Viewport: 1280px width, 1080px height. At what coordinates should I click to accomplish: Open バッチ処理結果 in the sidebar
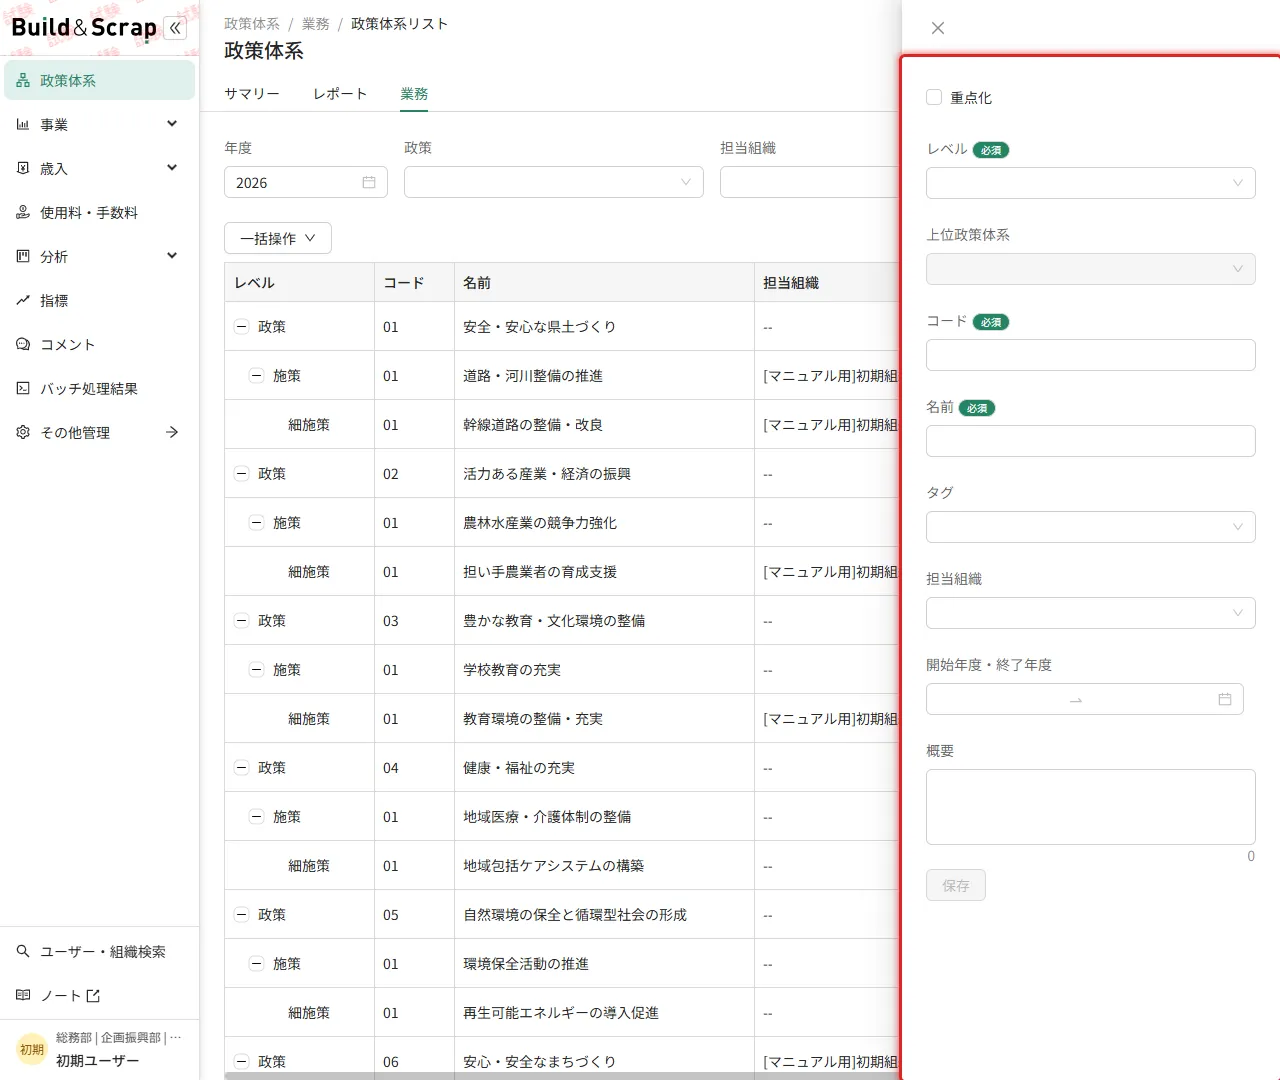point(99,389)
